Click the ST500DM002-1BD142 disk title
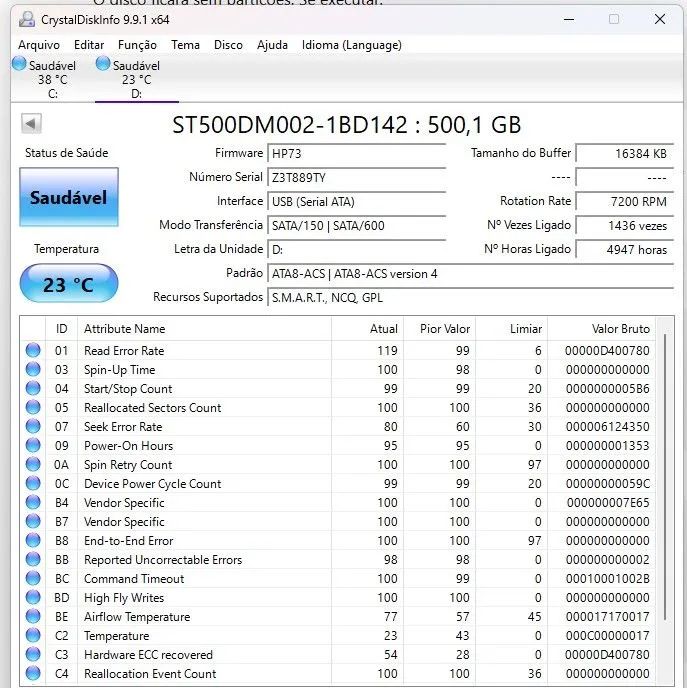 [346, 125]
